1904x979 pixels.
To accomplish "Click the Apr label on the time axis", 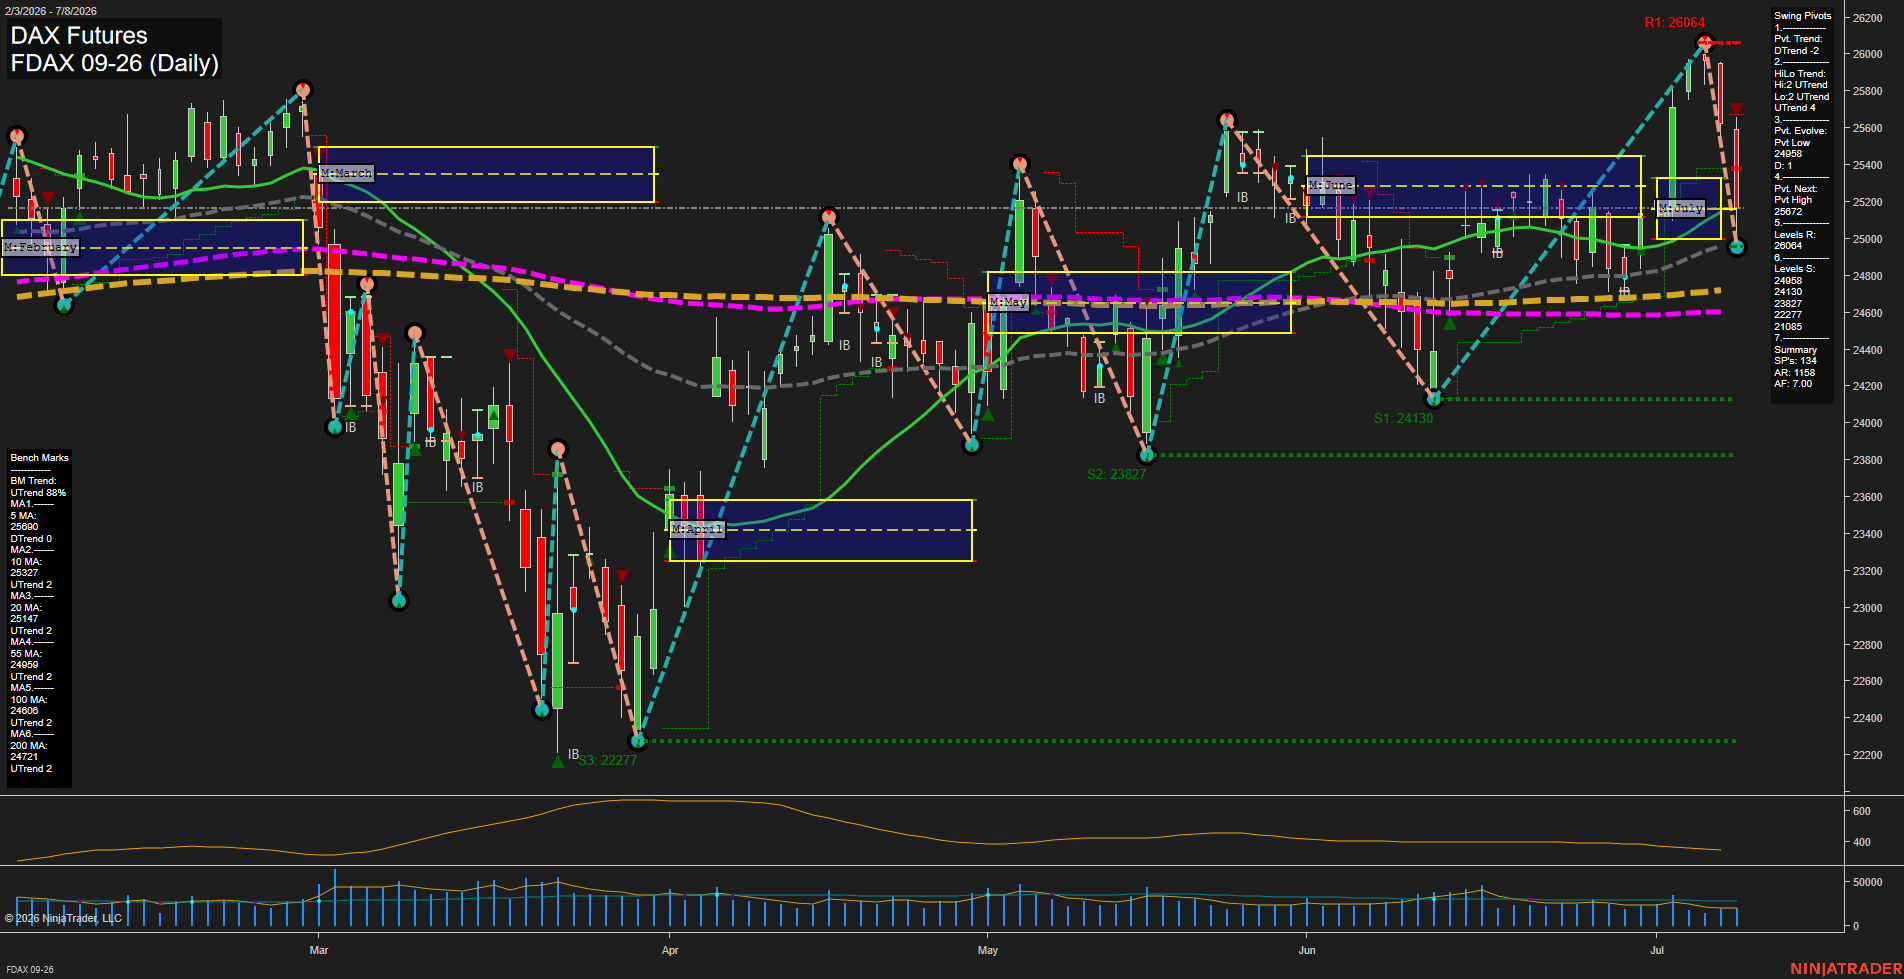I will (670, 950).
